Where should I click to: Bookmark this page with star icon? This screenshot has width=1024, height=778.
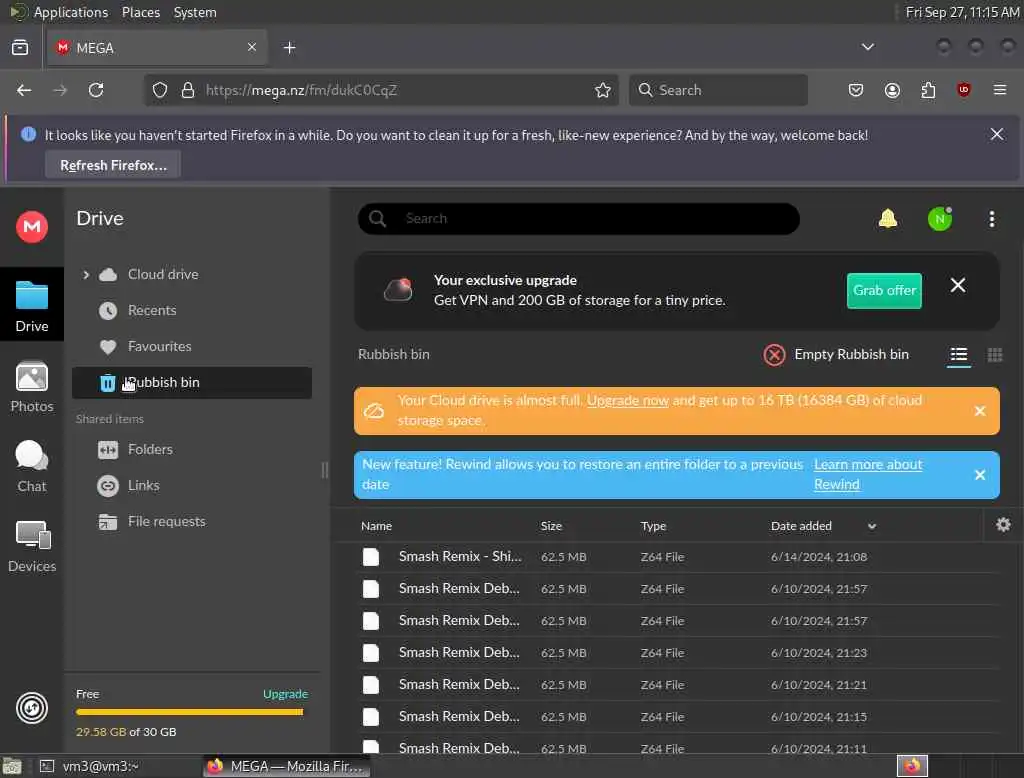tap(602, 90)
